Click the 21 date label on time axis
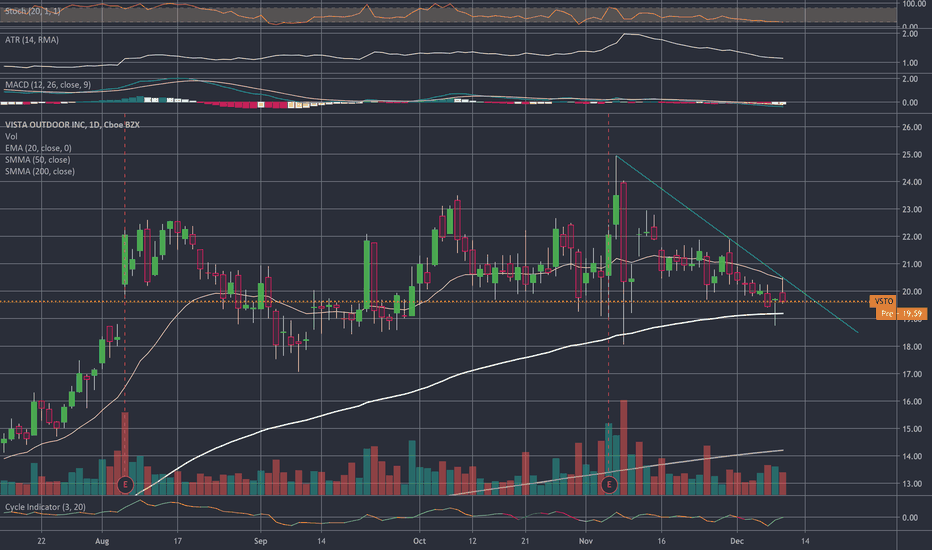The image size is (932, 550). point(525,541)
